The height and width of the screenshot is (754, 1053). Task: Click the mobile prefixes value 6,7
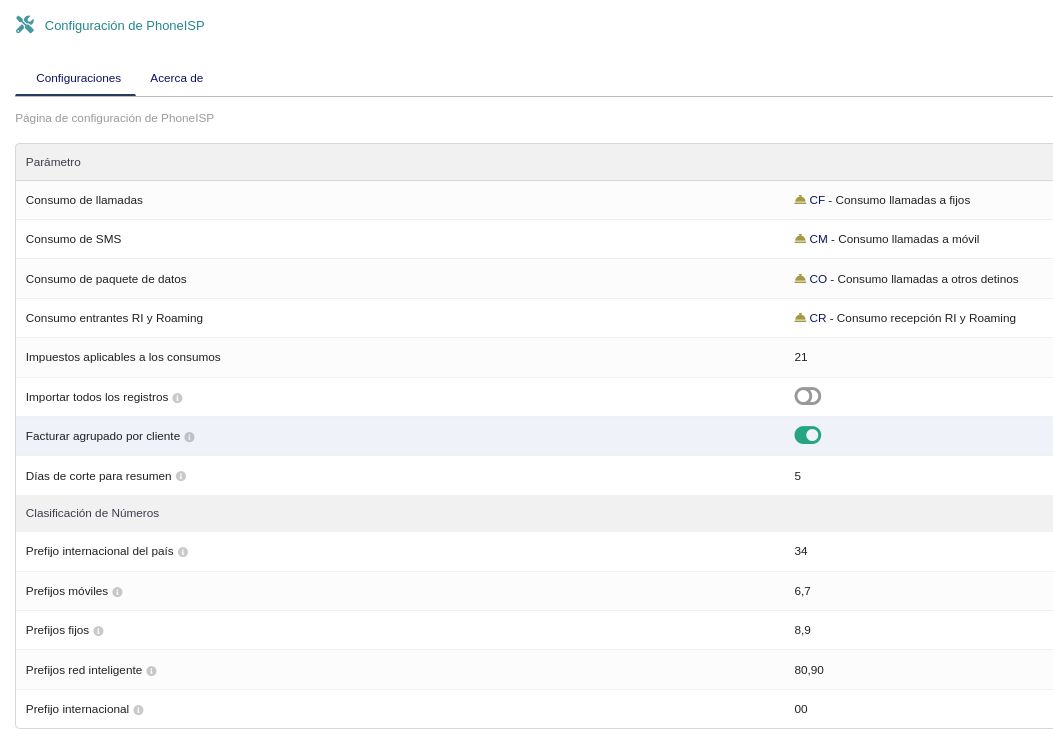click(802, 591)
